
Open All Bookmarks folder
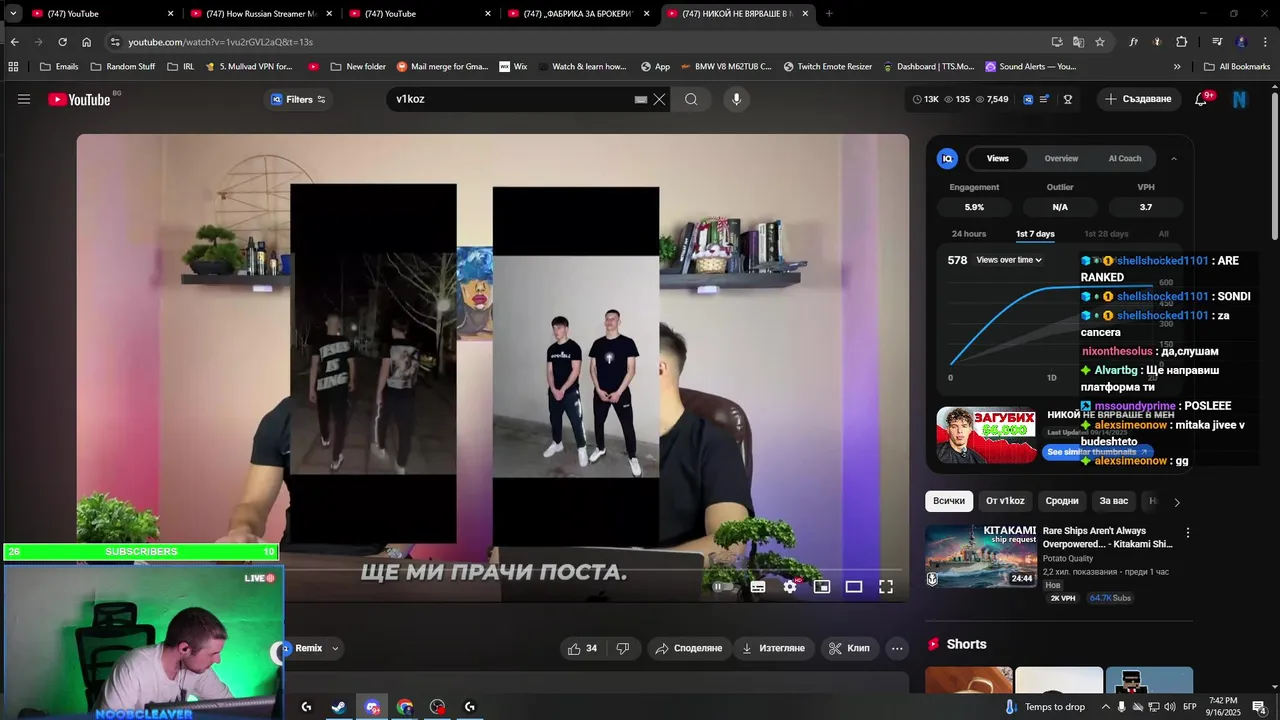tap(1237, 67)
